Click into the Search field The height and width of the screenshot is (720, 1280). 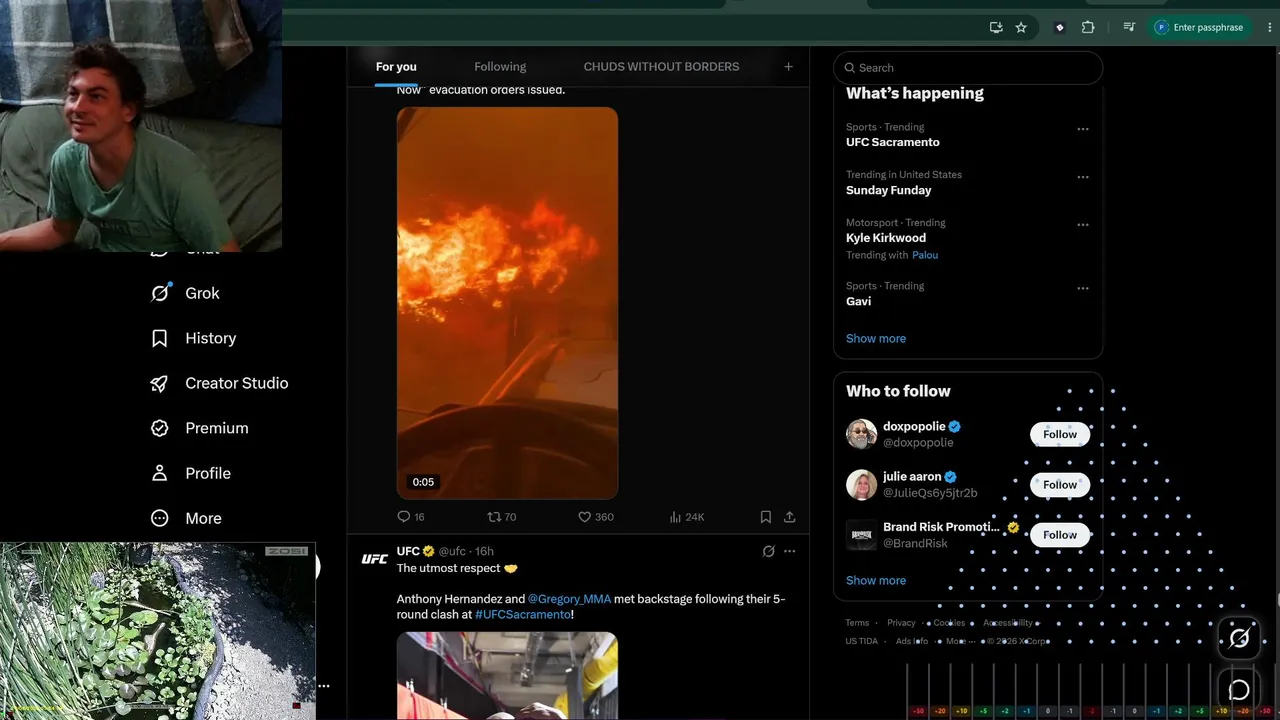[x=968, y=68]
